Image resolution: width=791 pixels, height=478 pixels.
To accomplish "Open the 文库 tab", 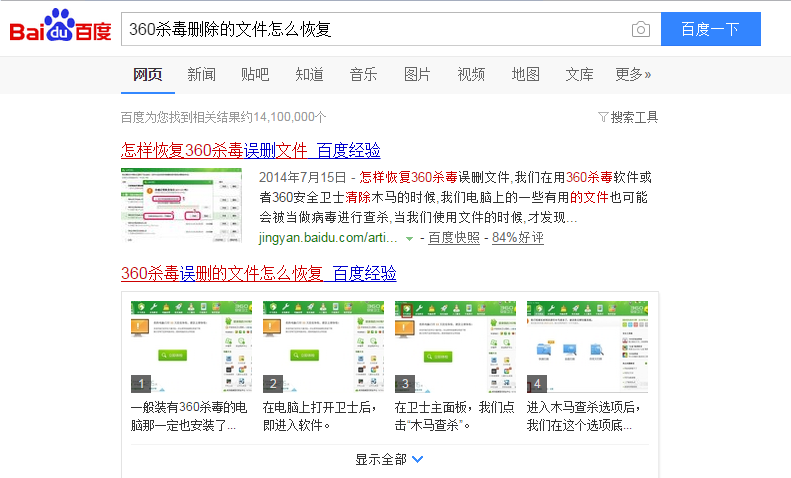I will 580,75.
